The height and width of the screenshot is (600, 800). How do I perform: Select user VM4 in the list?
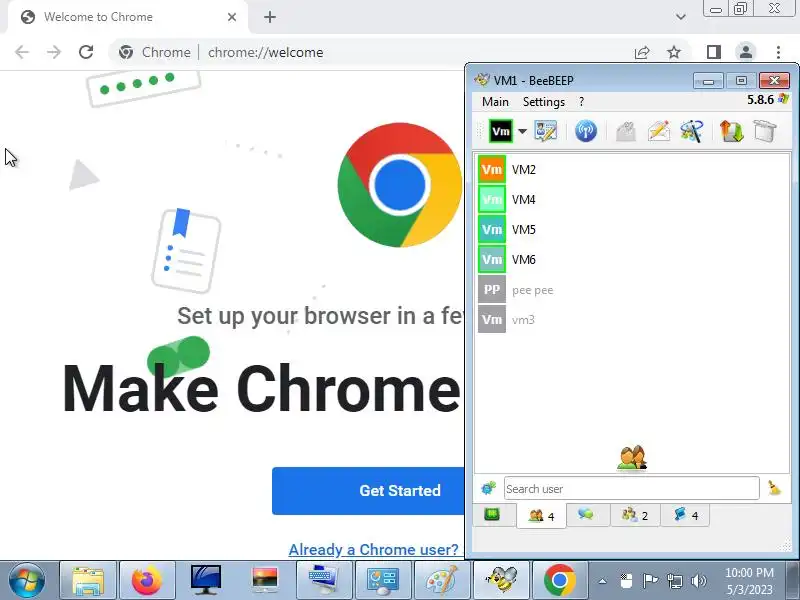click(633, 199)
